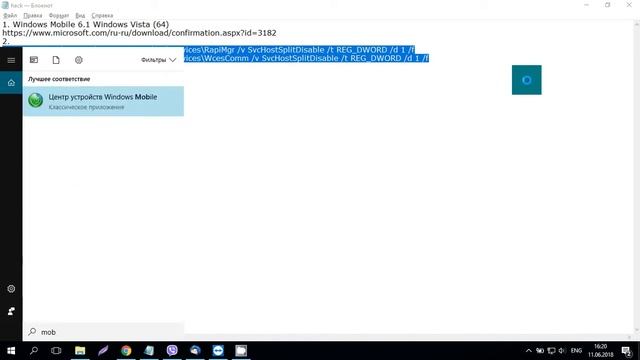This screenshot has width=640, height=360.
Task: Open the last white app on taskbar
Action: 241,351
